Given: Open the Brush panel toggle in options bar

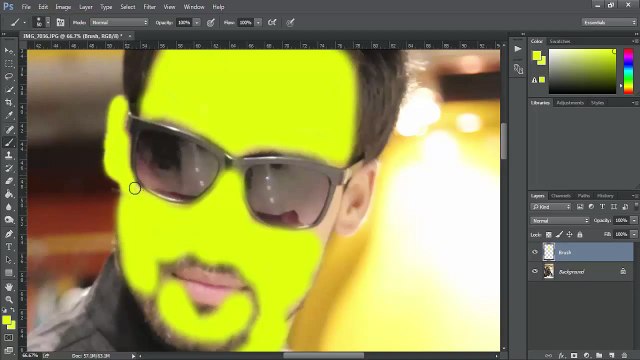Looking at the screenshot, I should pyautogui.click(x=60, y=22).
